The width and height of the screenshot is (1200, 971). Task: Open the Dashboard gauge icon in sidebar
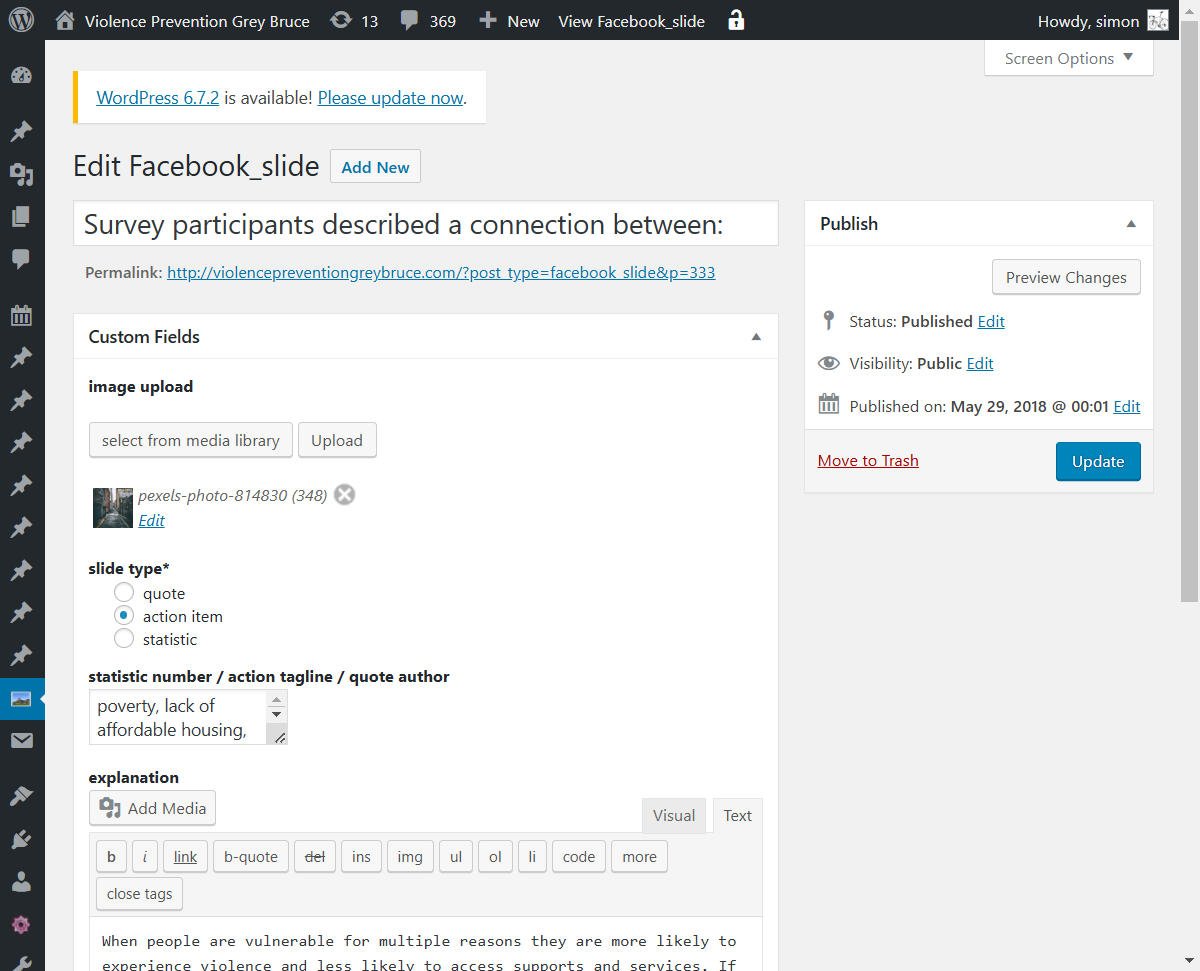(21, 76)
